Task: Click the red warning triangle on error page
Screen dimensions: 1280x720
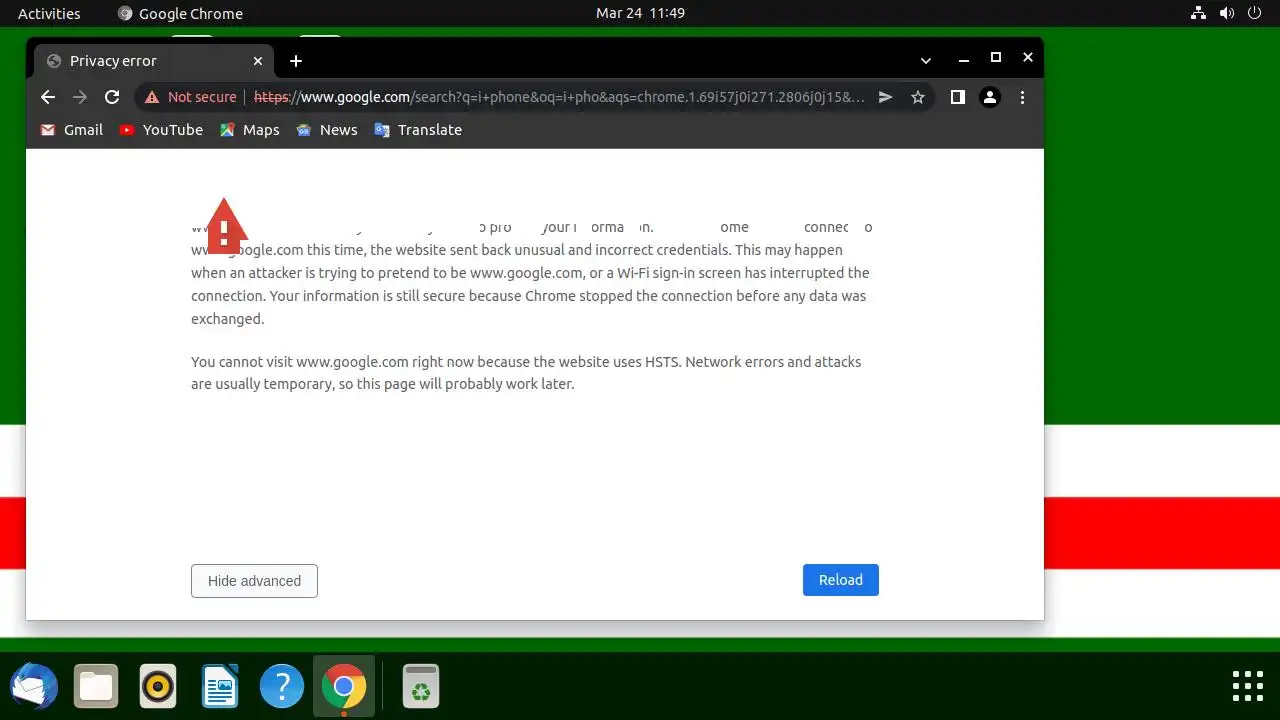Action: point(224,225)
